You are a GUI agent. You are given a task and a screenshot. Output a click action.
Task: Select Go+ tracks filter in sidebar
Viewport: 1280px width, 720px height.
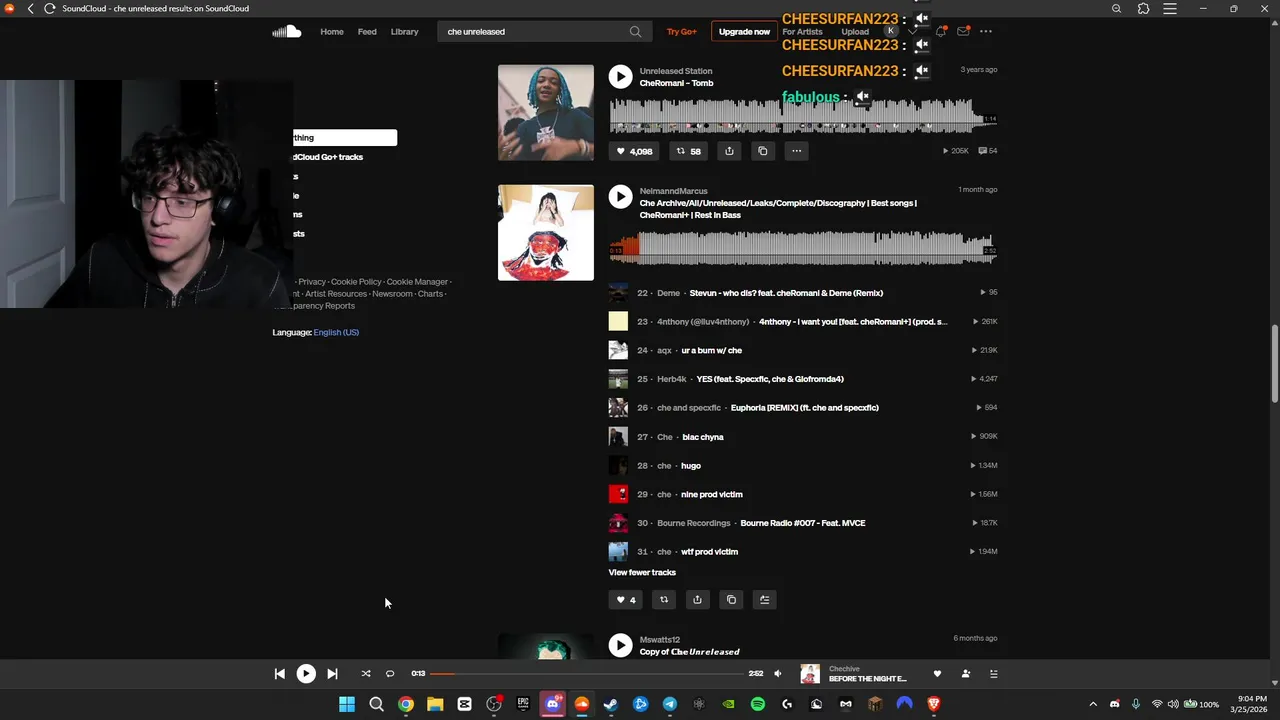pyautogui.click(x=330, y=157)
